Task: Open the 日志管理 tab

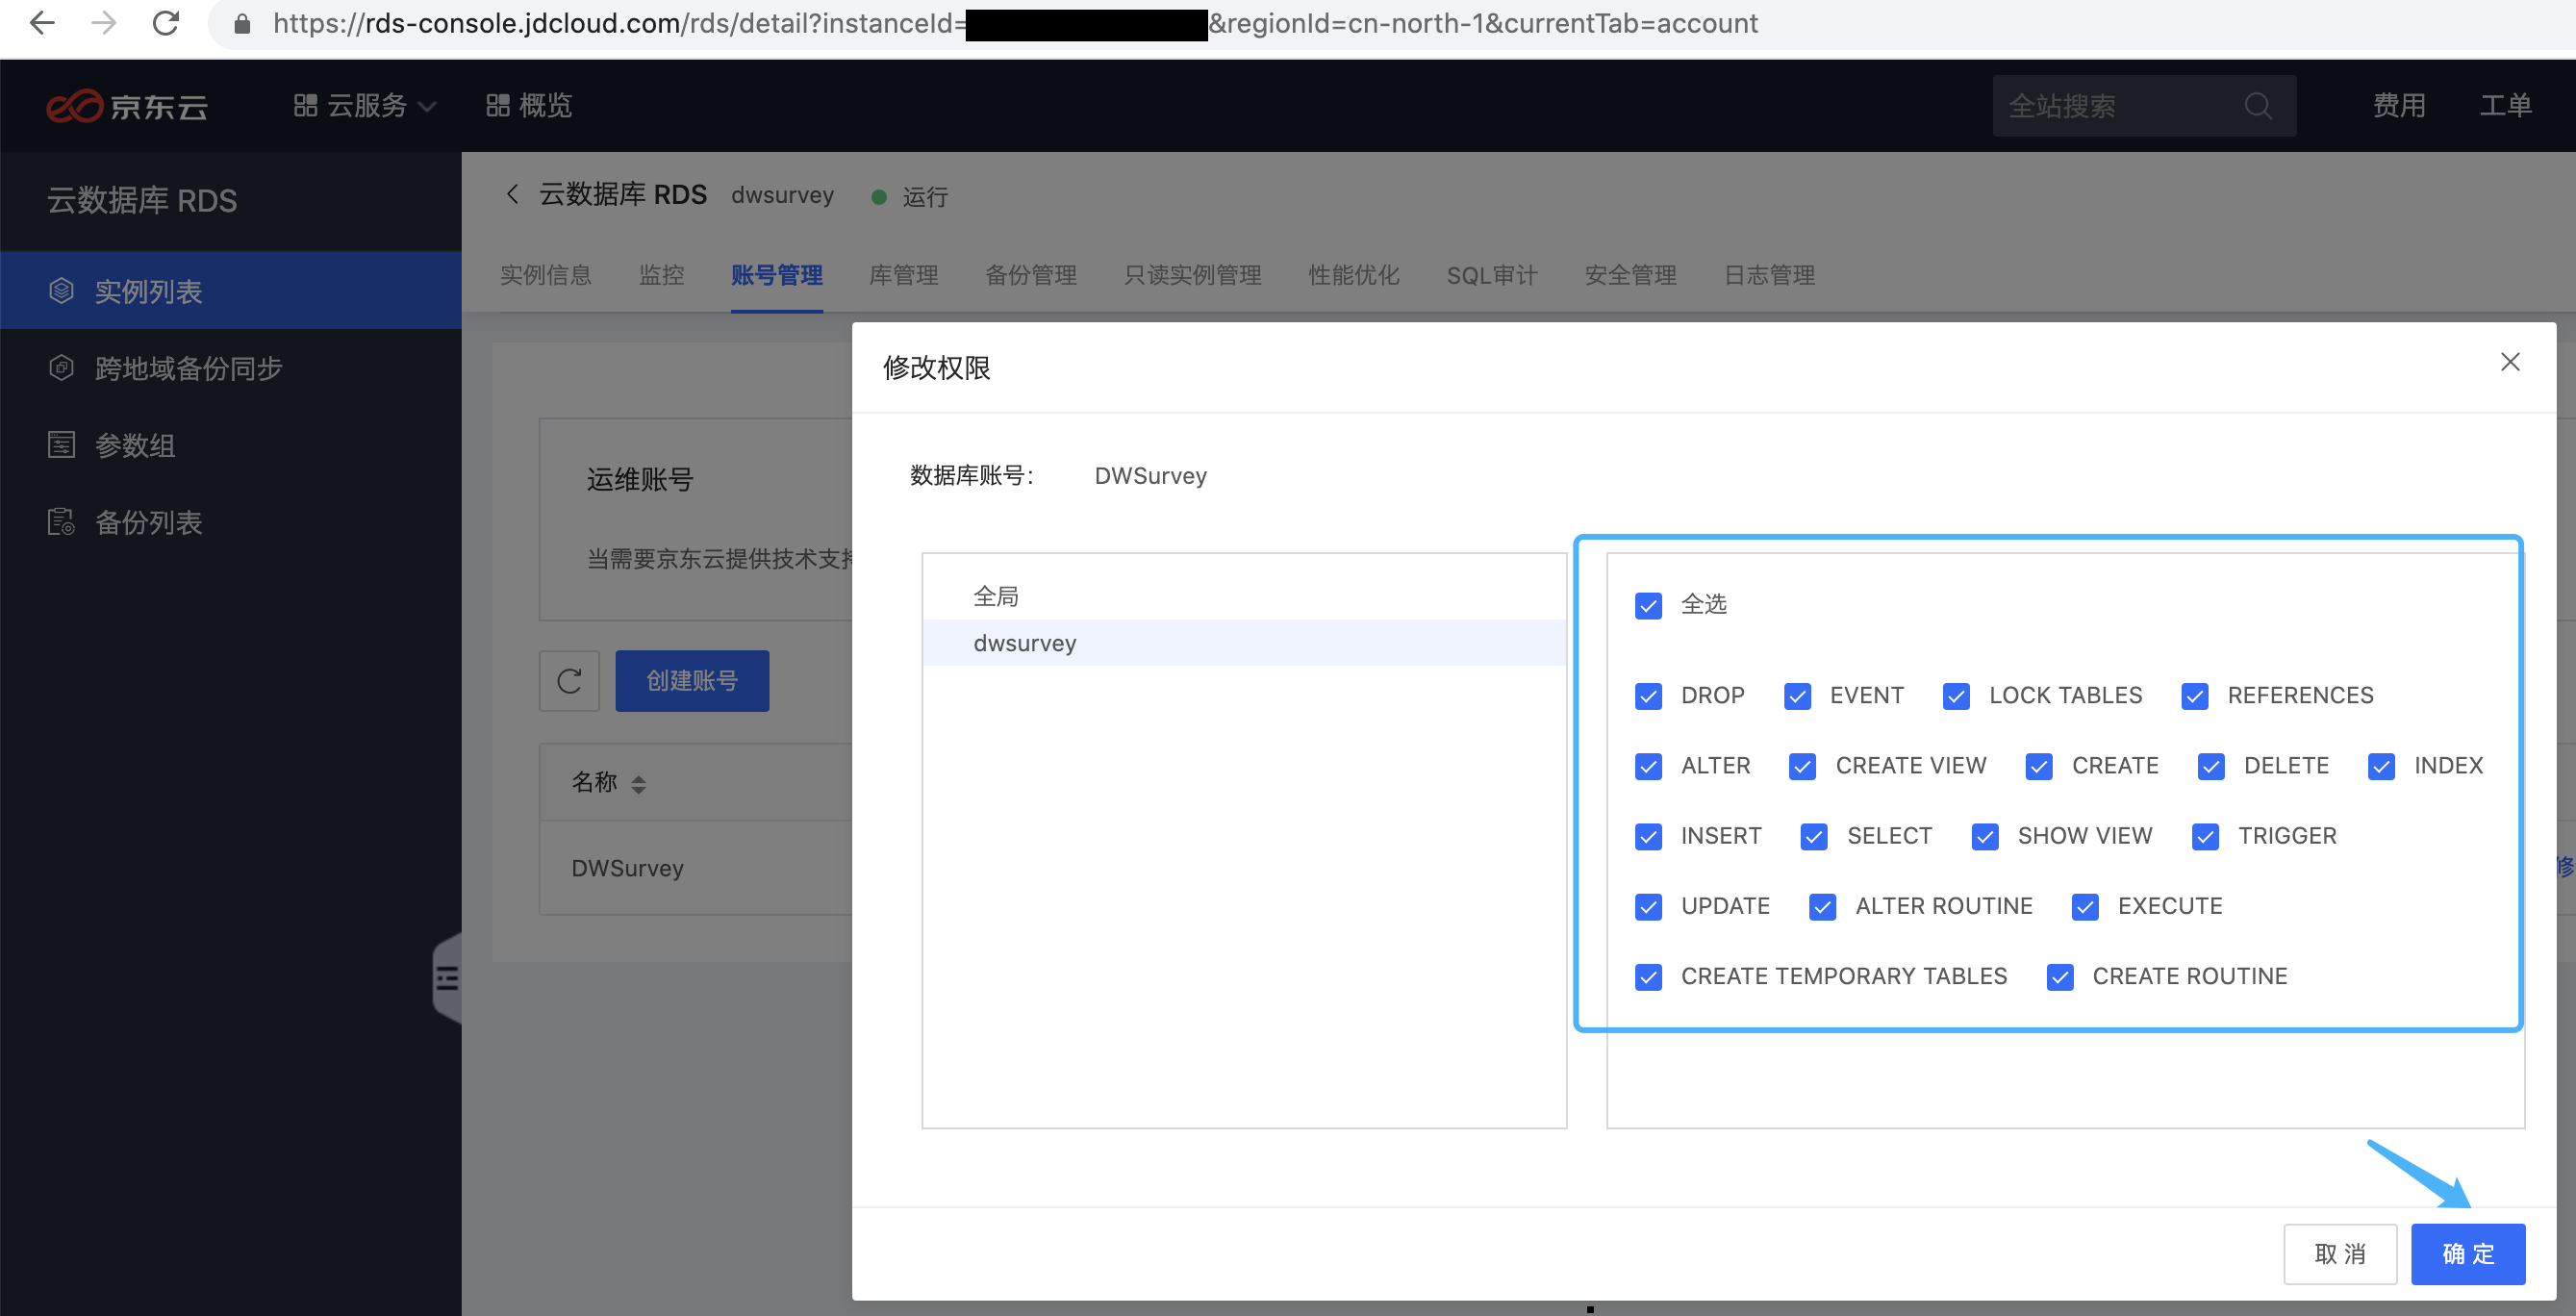Action: click(x=1769, y=275)
